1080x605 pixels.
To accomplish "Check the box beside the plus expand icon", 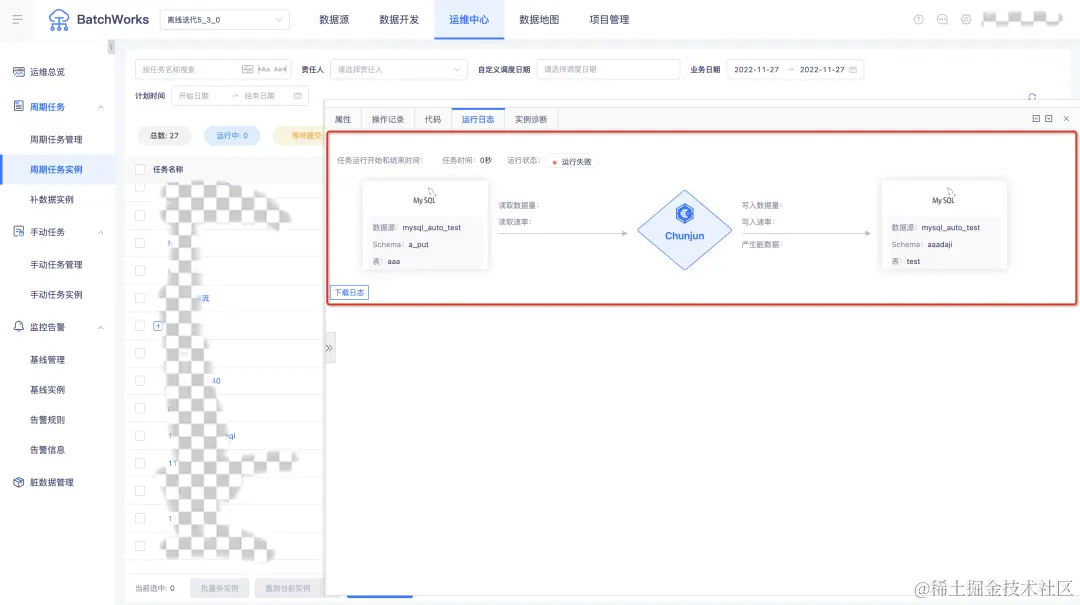I will pos(140,325).
